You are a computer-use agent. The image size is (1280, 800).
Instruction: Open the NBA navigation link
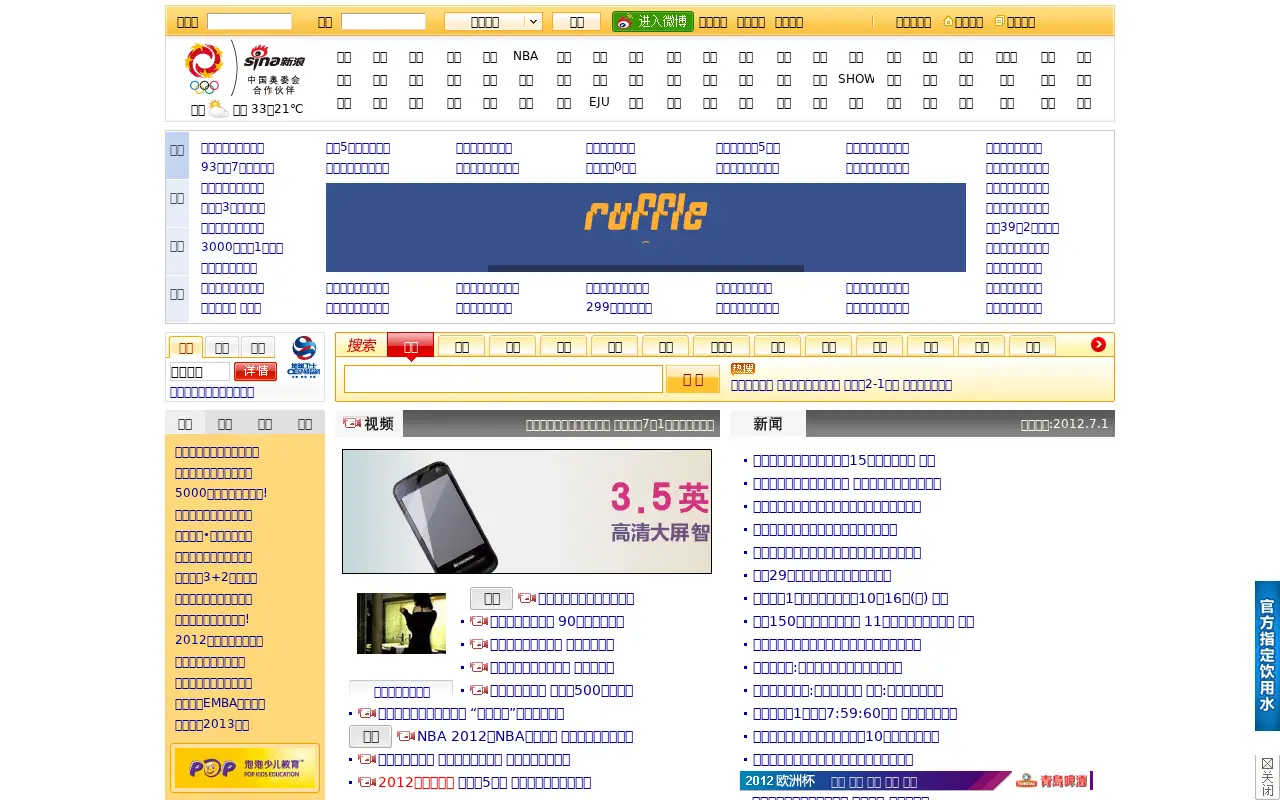525,56
